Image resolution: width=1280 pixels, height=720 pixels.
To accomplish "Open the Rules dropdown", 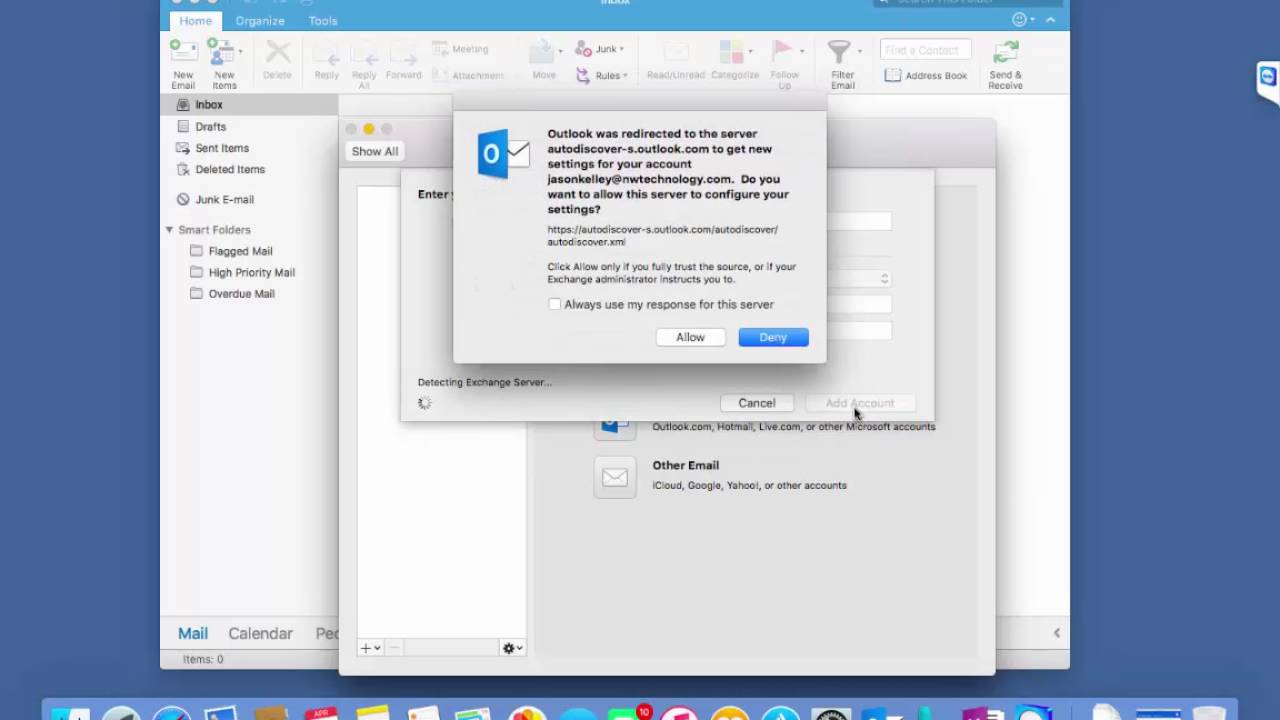I will (x=602, y=75).
